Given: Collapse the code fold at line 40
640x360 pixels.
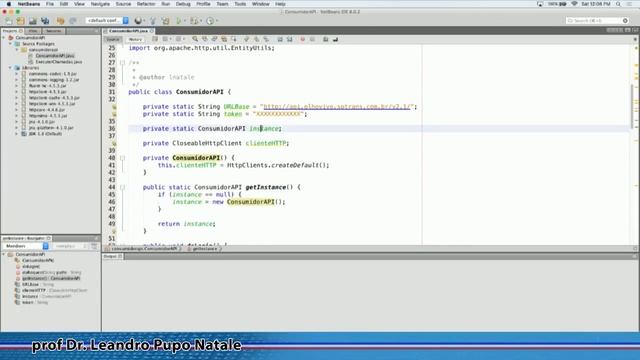Looking at the screenshot, I should click(122, 158).
